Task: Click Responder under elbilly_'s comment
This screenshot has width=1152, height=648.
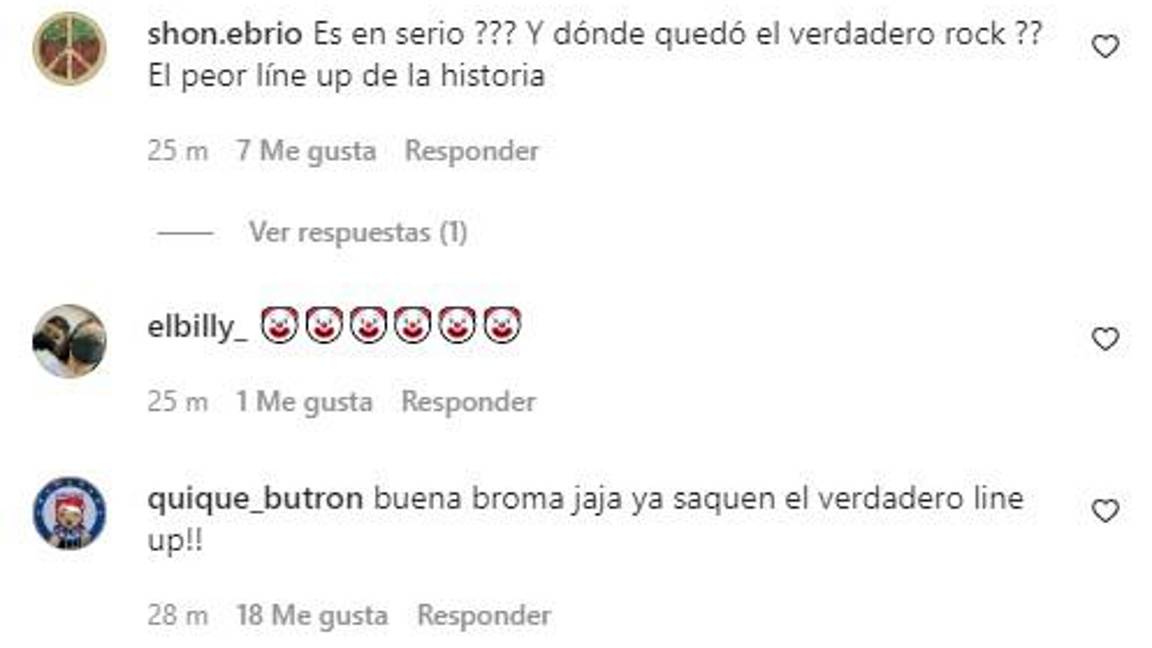Action: tap(469, 402)
